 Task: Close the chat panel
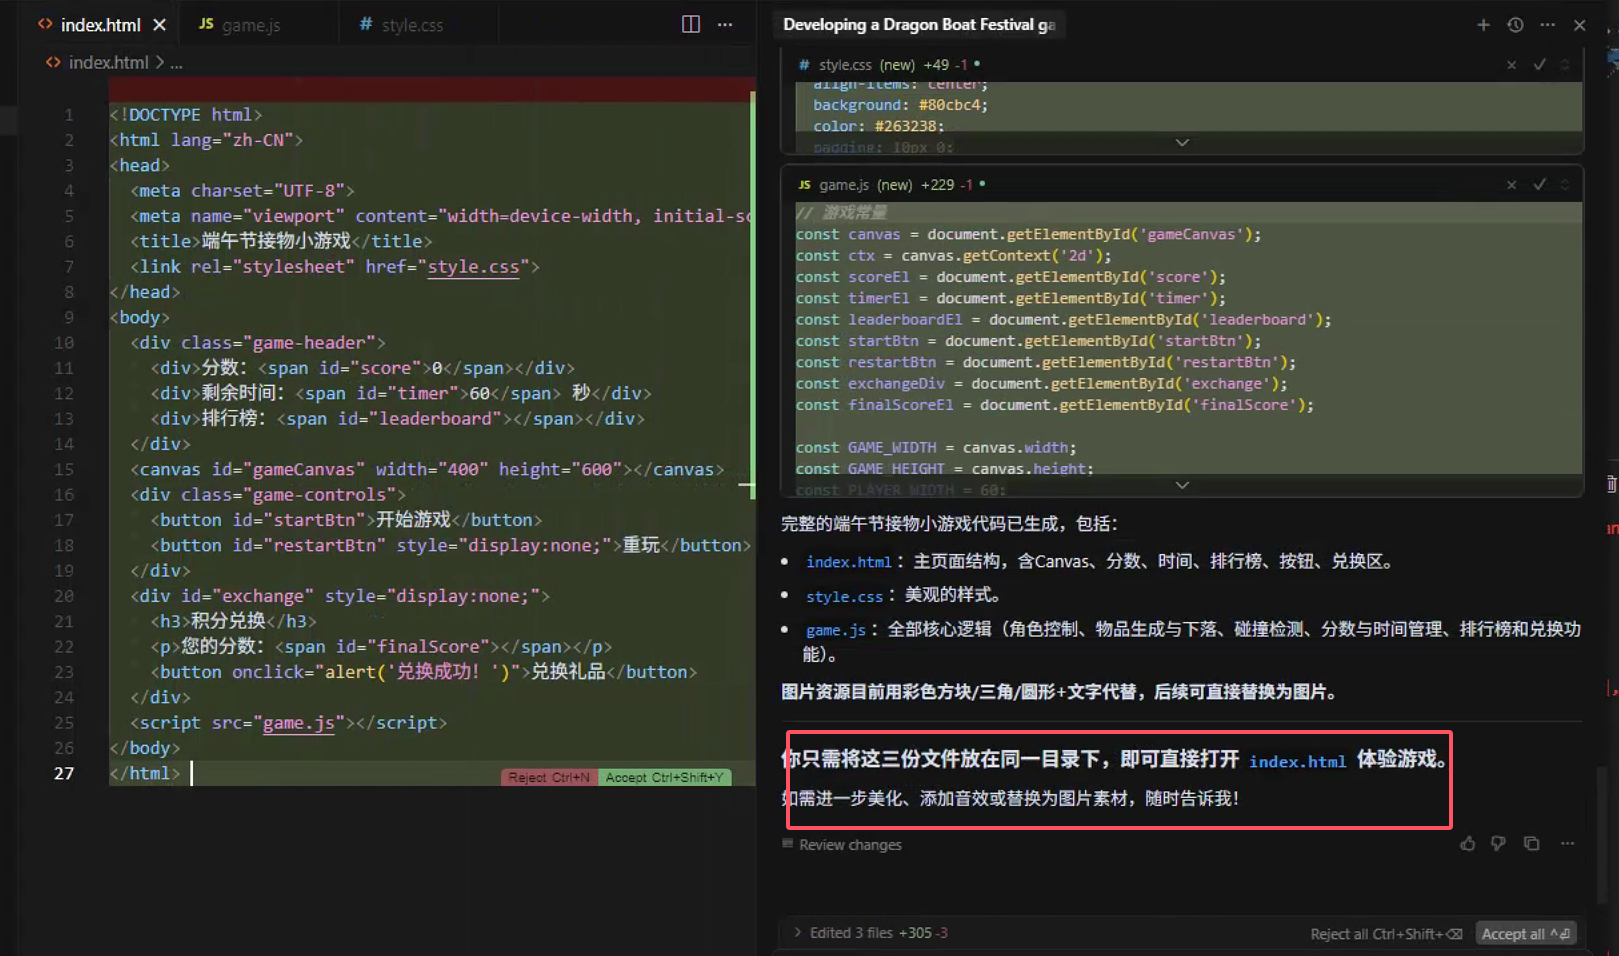[1579, 25]
